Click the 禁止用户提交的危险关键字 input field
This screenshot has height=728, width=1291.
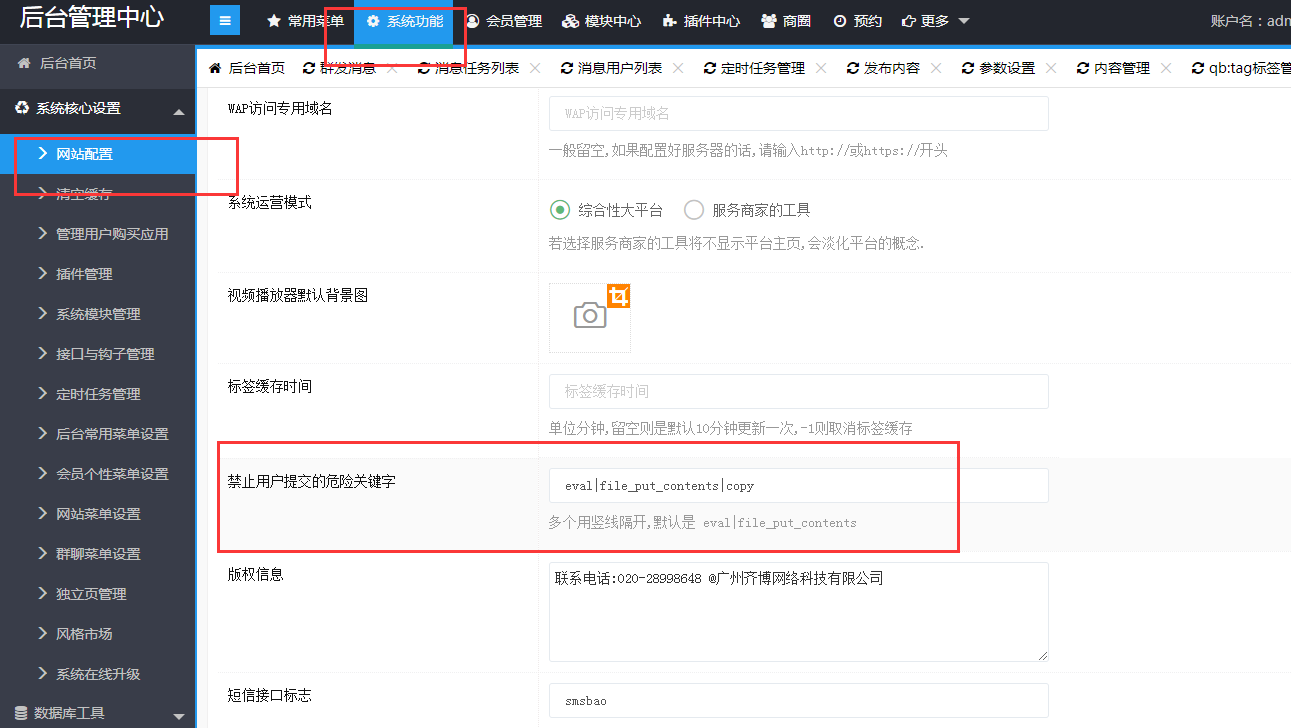point(798,485)
